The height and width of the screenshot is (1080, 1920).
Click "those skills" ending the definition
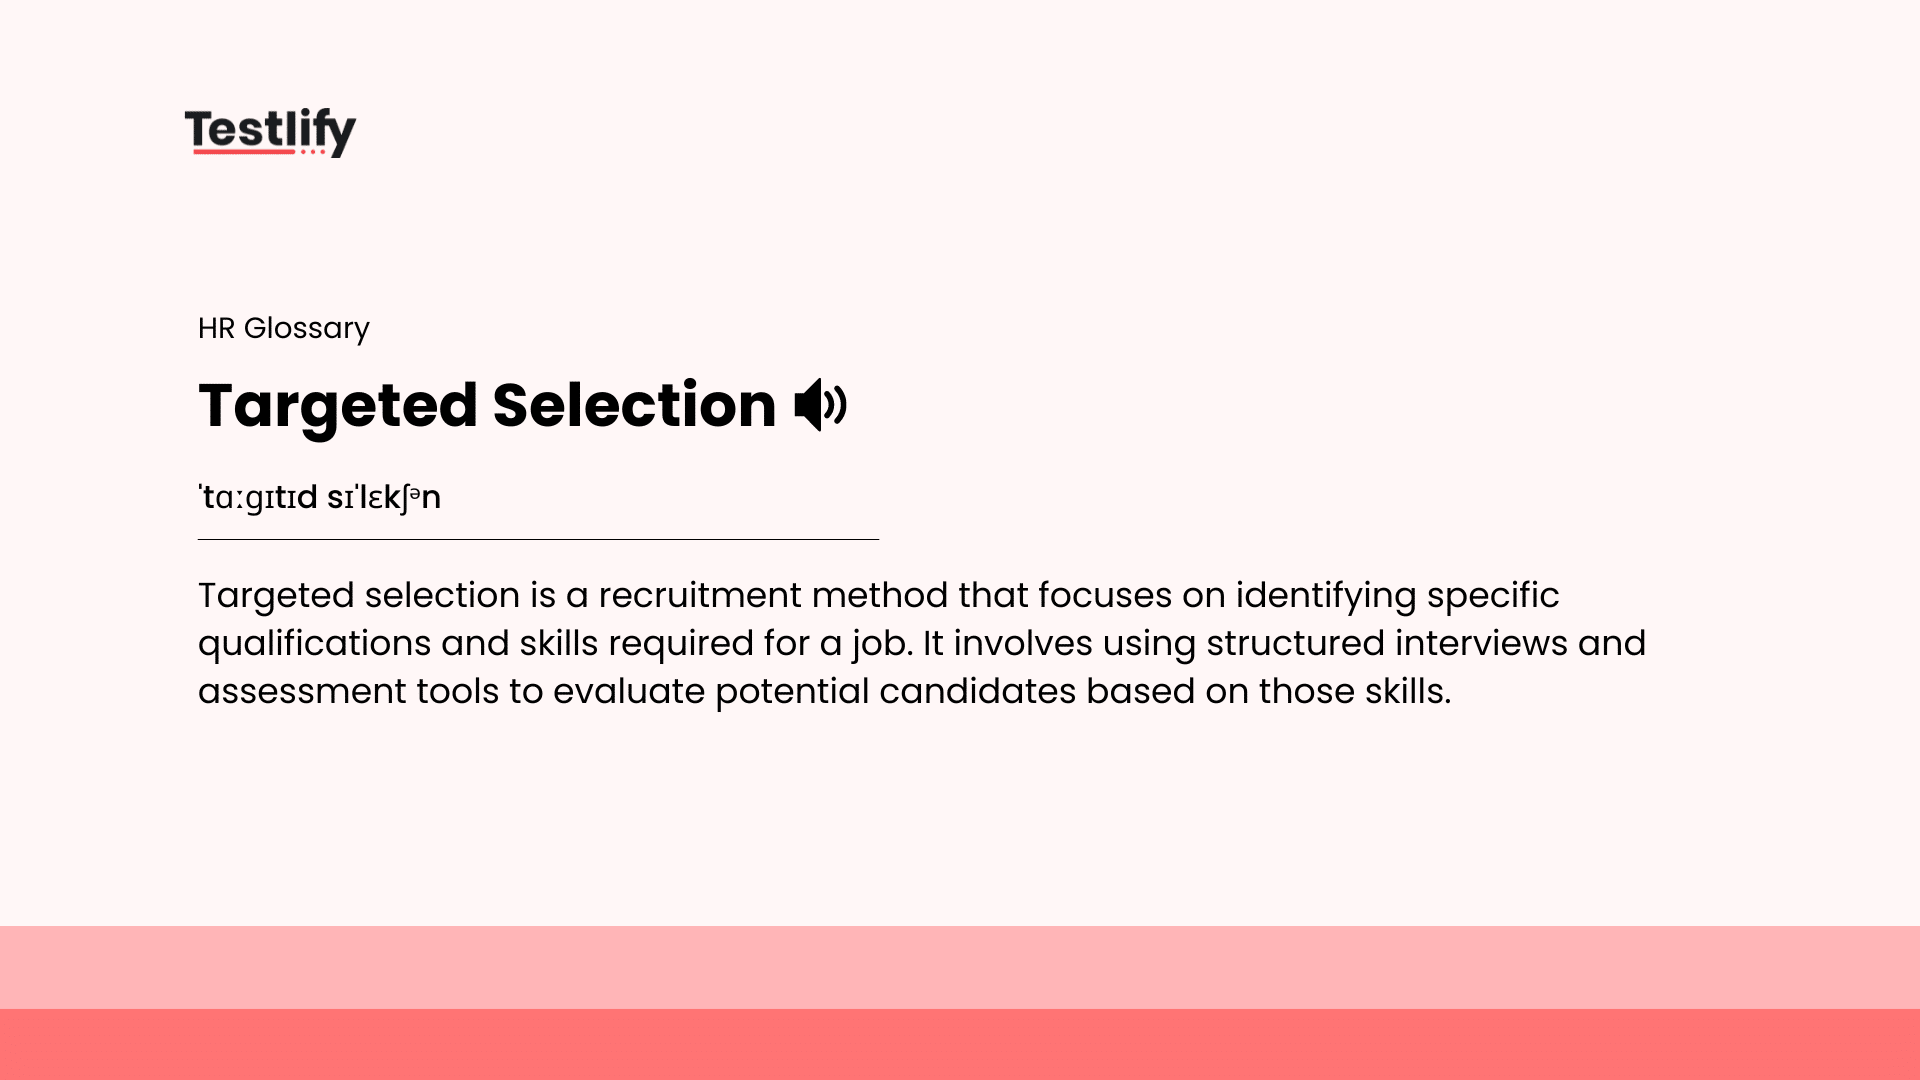coord(1354,691)
